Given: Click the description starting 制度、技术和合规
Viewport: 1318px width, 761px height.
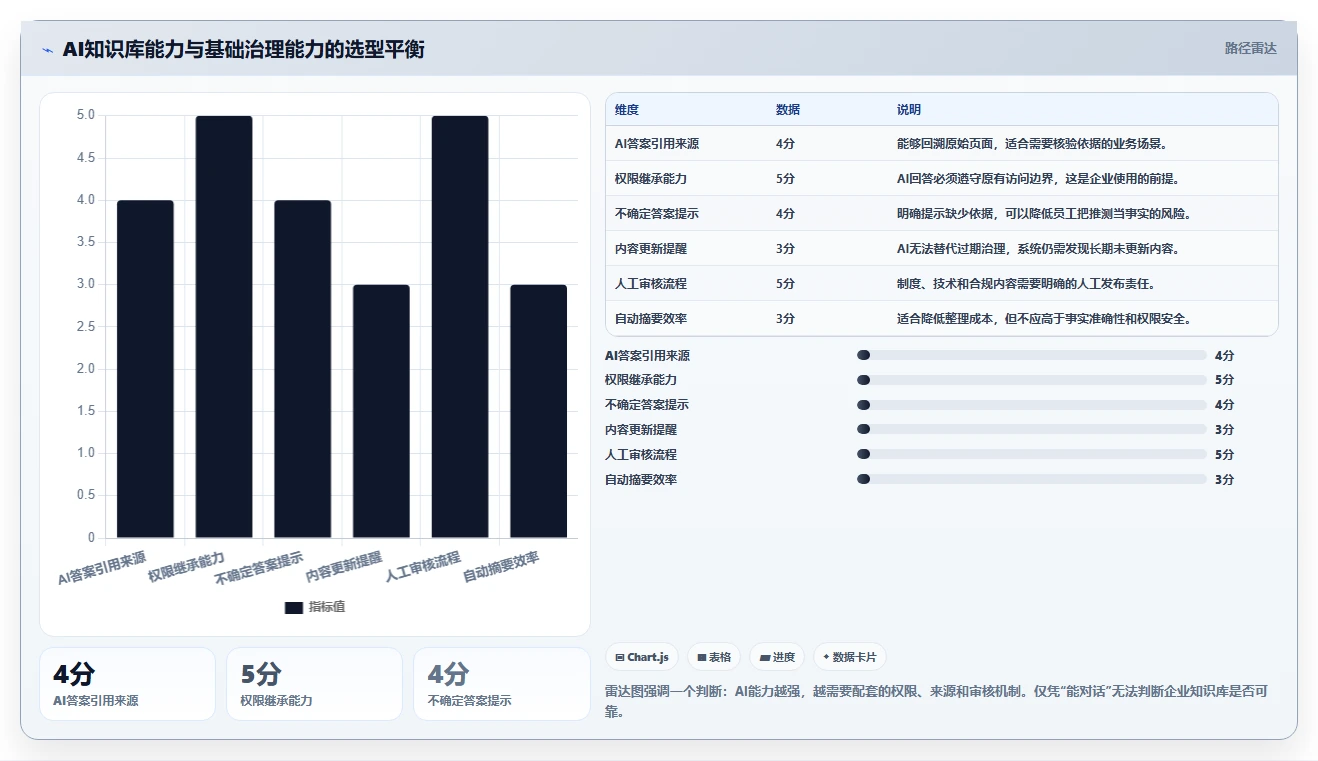Looking at the screenshot, I should point(1027,284).
